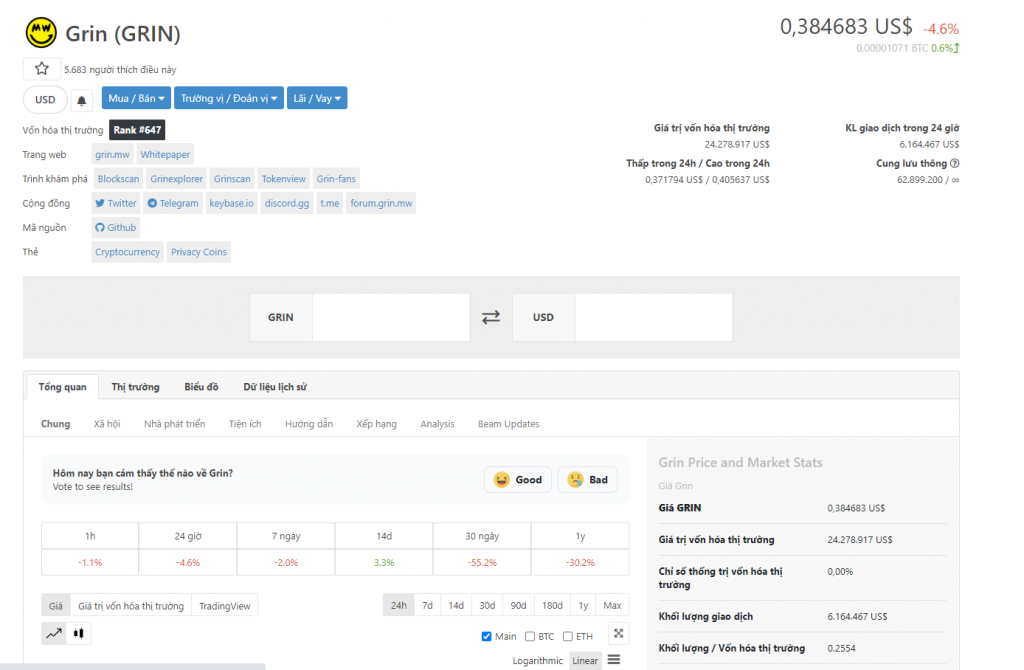Show the TradingView chart

point(225,605)
